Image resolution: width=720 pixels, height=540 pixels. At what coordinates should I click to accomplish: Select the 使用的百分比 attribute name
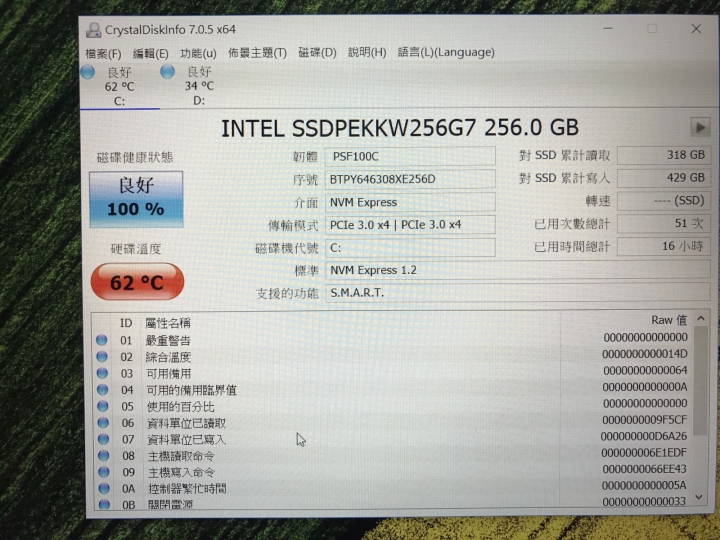(x=180, y=407)
